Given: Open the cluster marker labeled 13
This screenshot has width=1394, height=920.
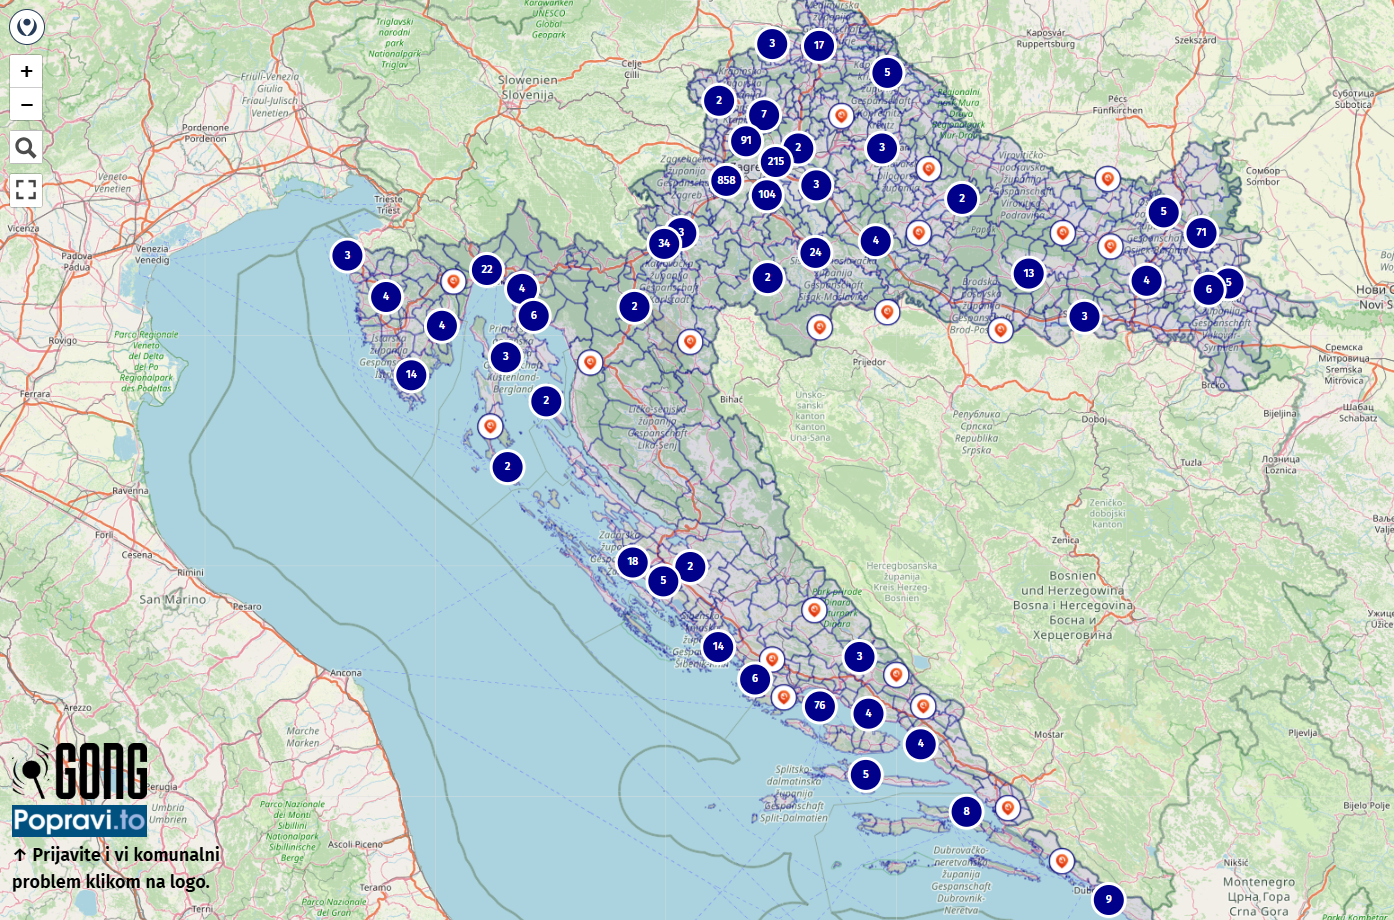Looking at the screenshot, I should [x=1029, y=273].
